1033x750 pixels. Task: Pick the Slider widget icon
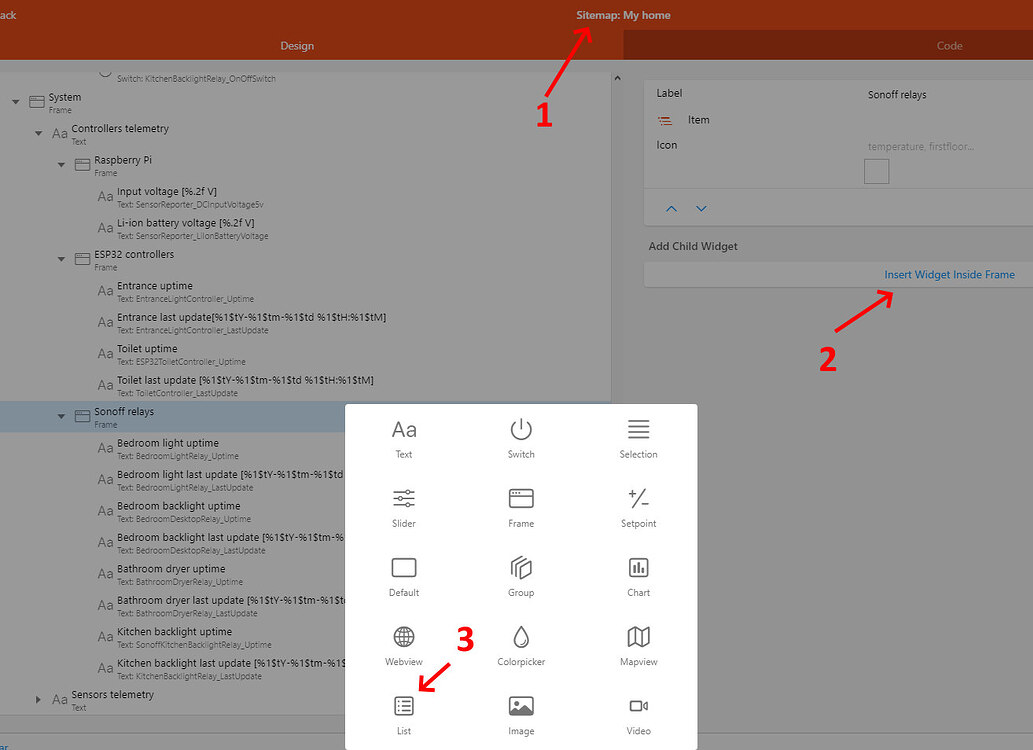coord(404,499)
